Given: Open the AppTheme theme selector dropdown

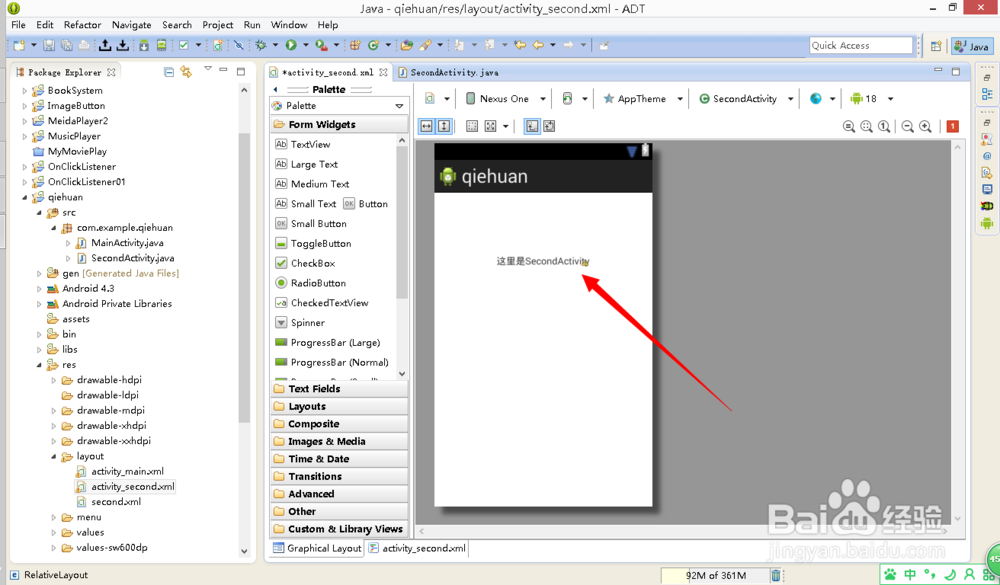Looking at the screenshot, I should coord(641,98).
